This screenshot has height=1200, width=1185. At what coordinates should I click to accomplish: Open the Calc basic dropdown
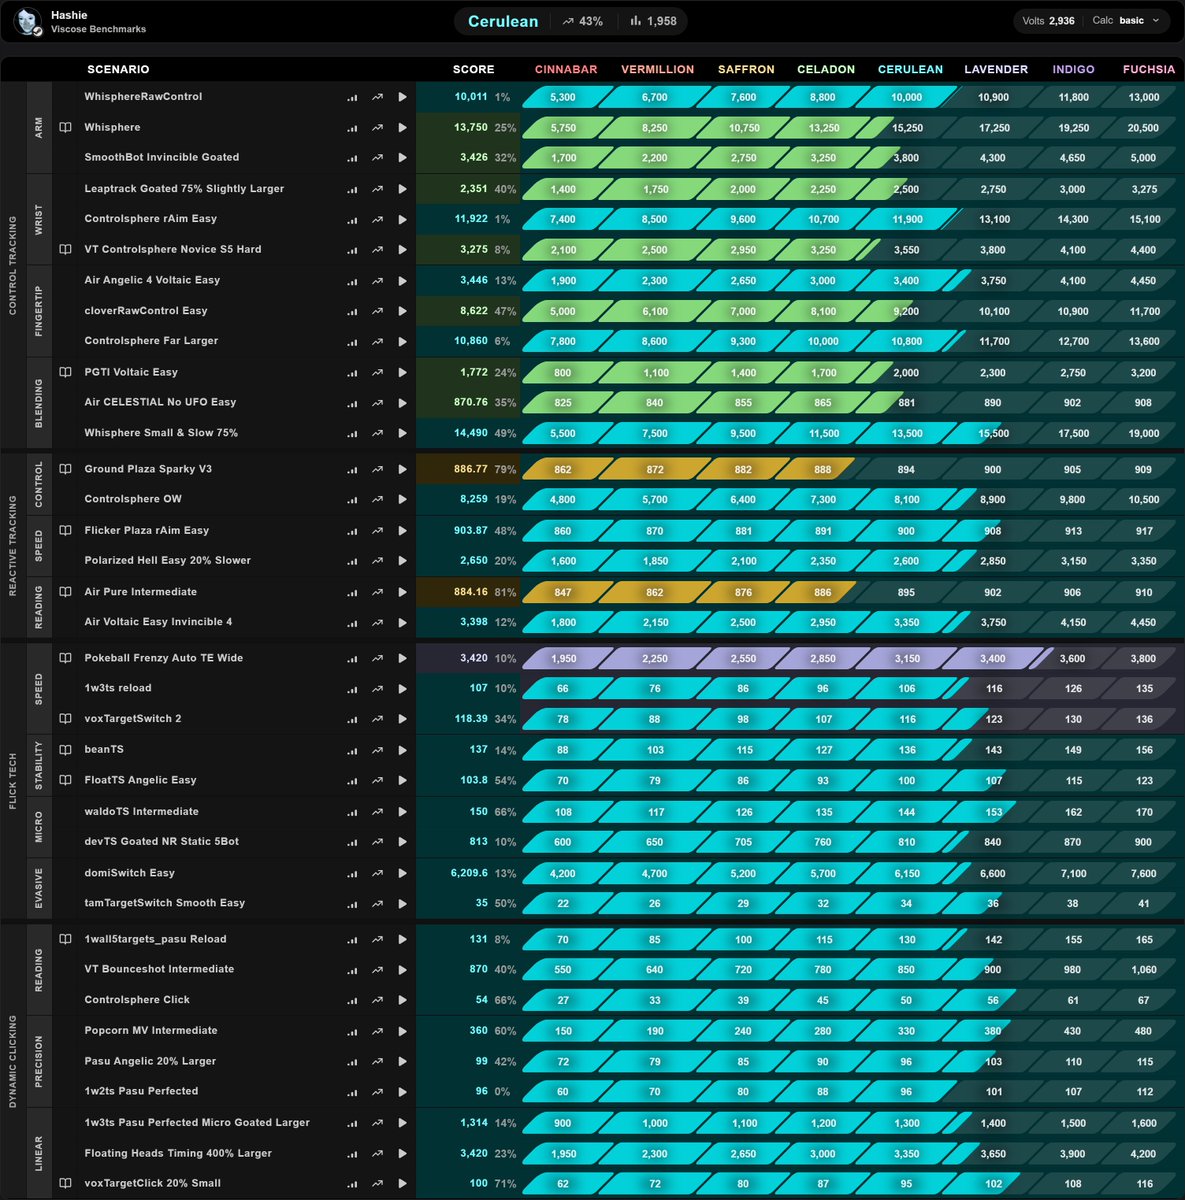tap(1126, 20)
